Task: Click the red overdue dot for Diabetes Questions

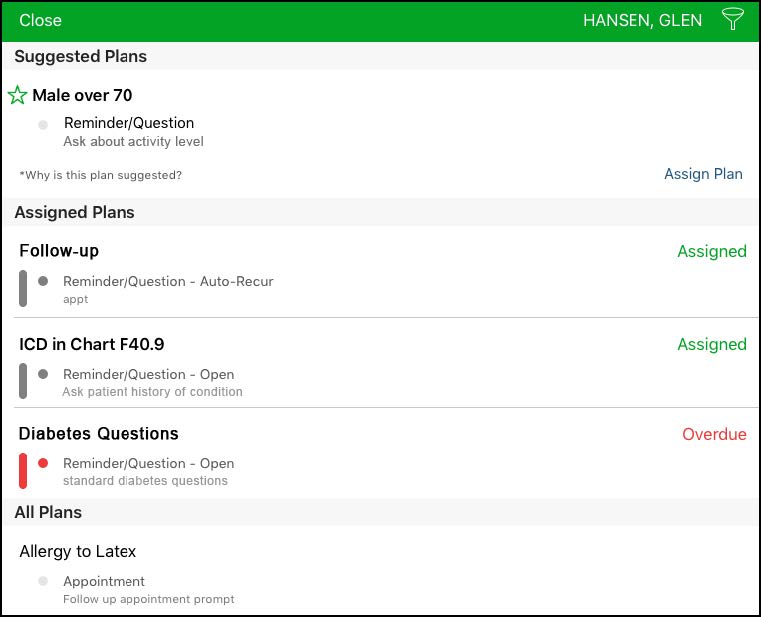Action: (43, 463)
